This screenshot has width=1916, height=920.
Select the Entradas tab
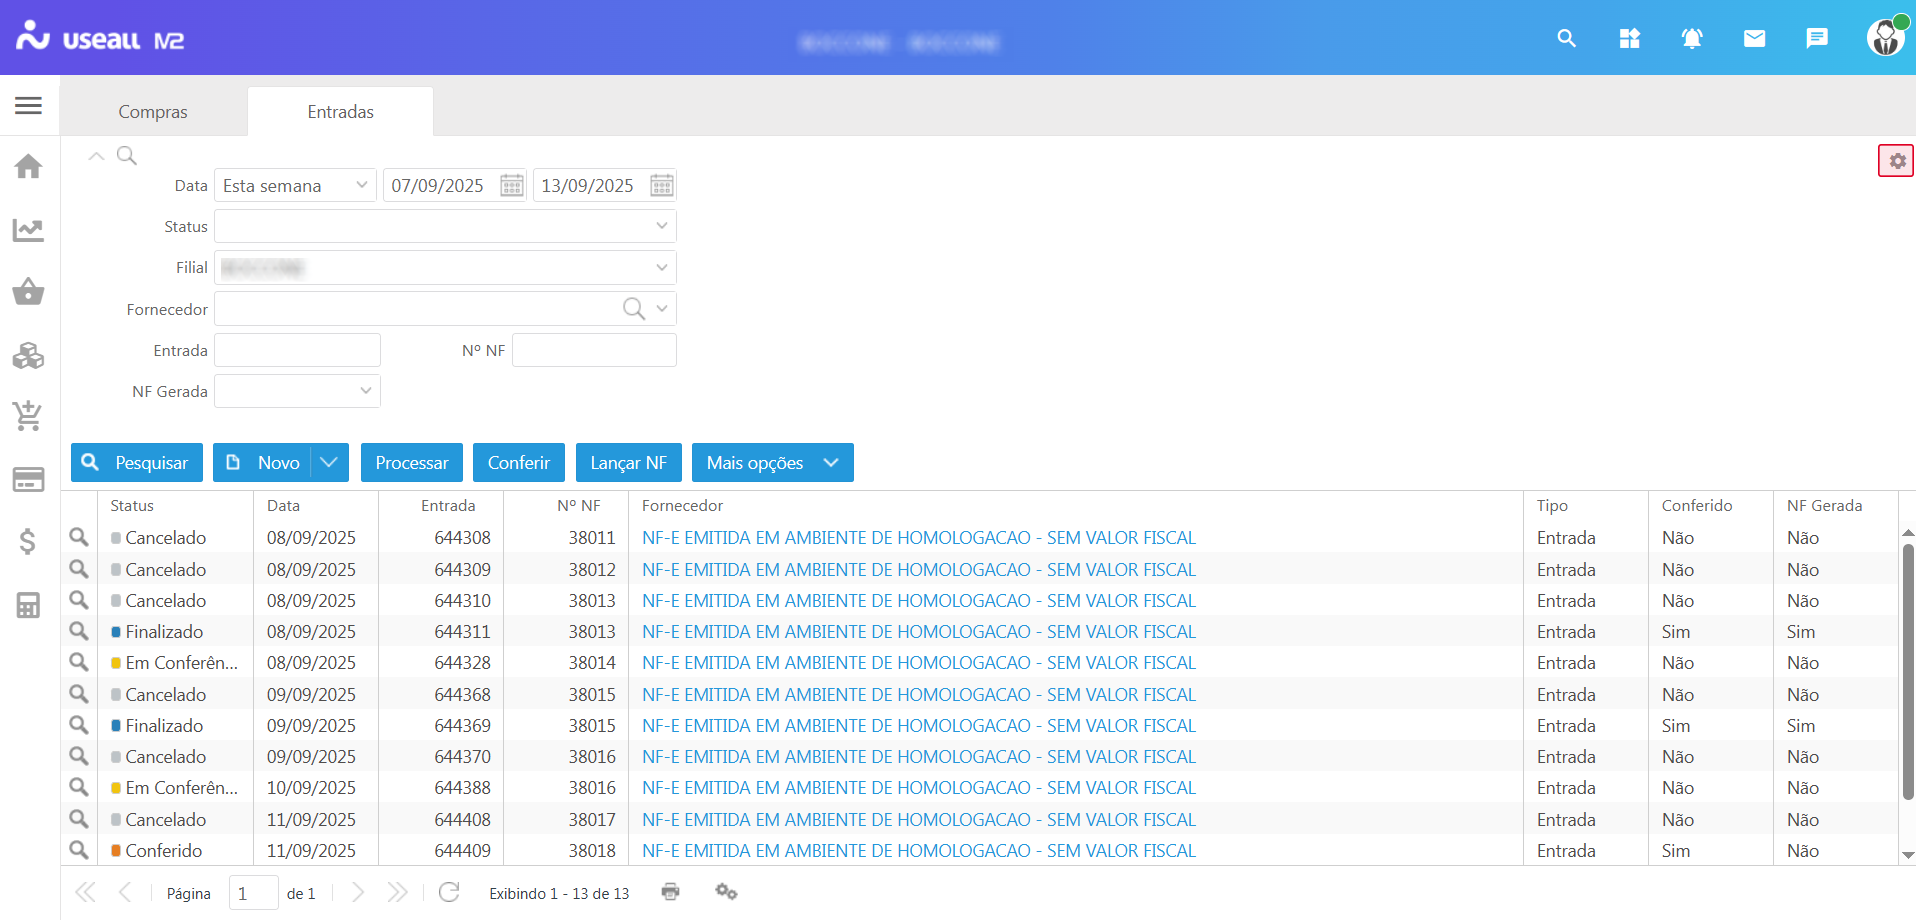point(340,112)
